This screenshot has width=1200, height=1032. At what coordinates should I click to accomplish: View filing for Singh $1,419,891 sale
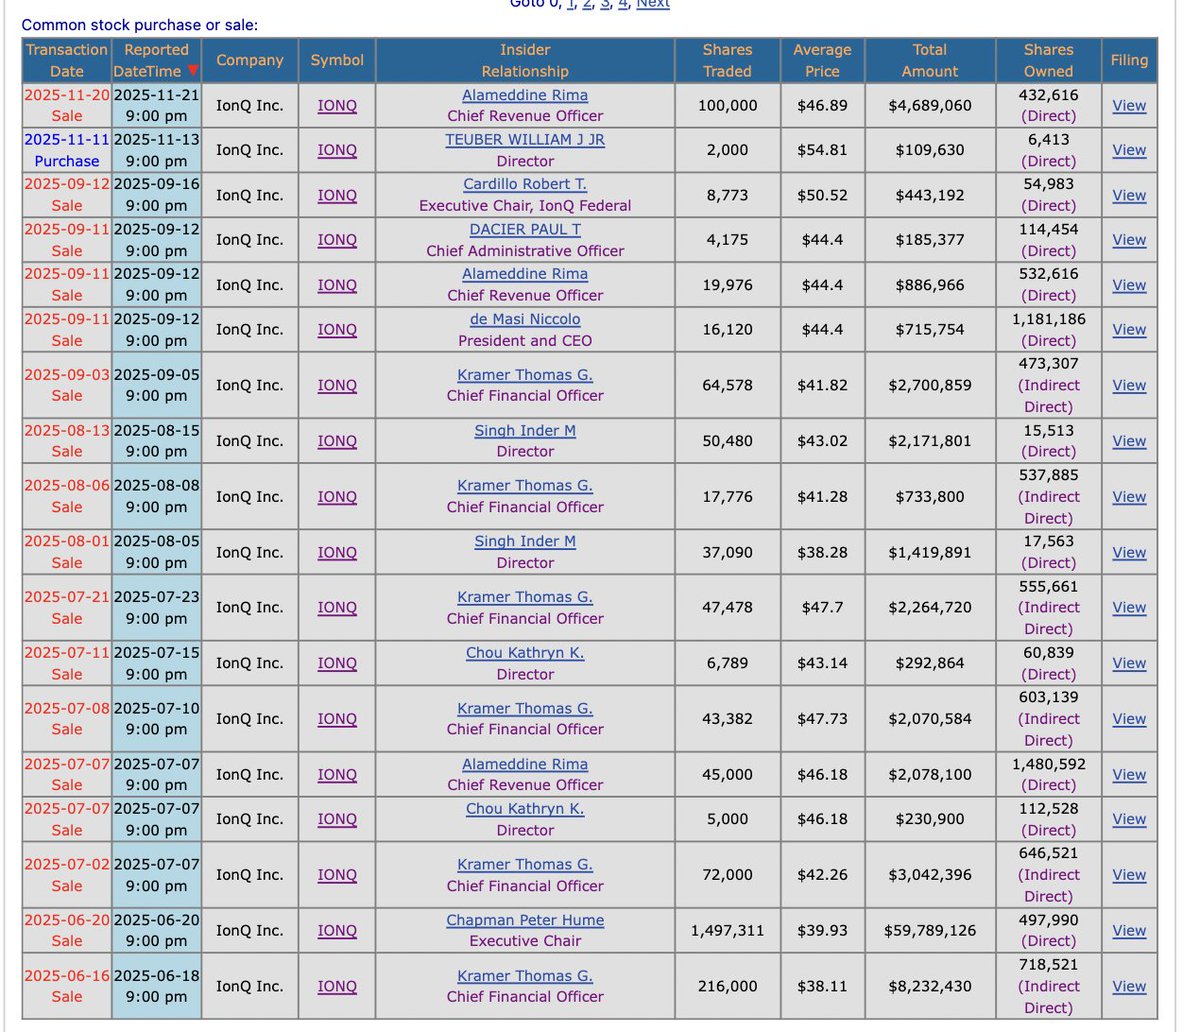(1129, 552)
